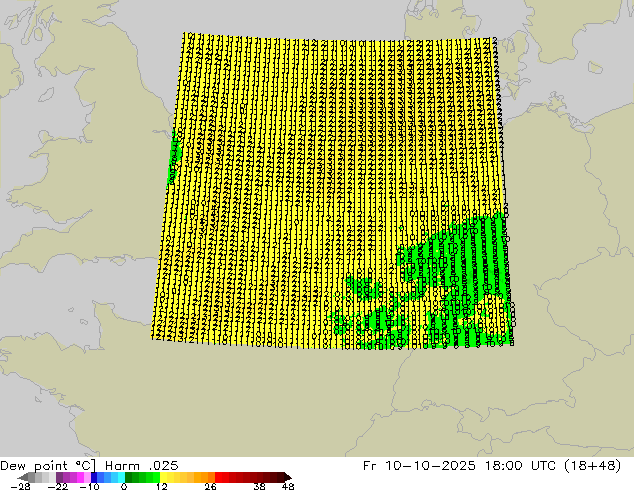Click the dark right arrow of color scale
Viewport: 634px width, 490px height.
287,477
